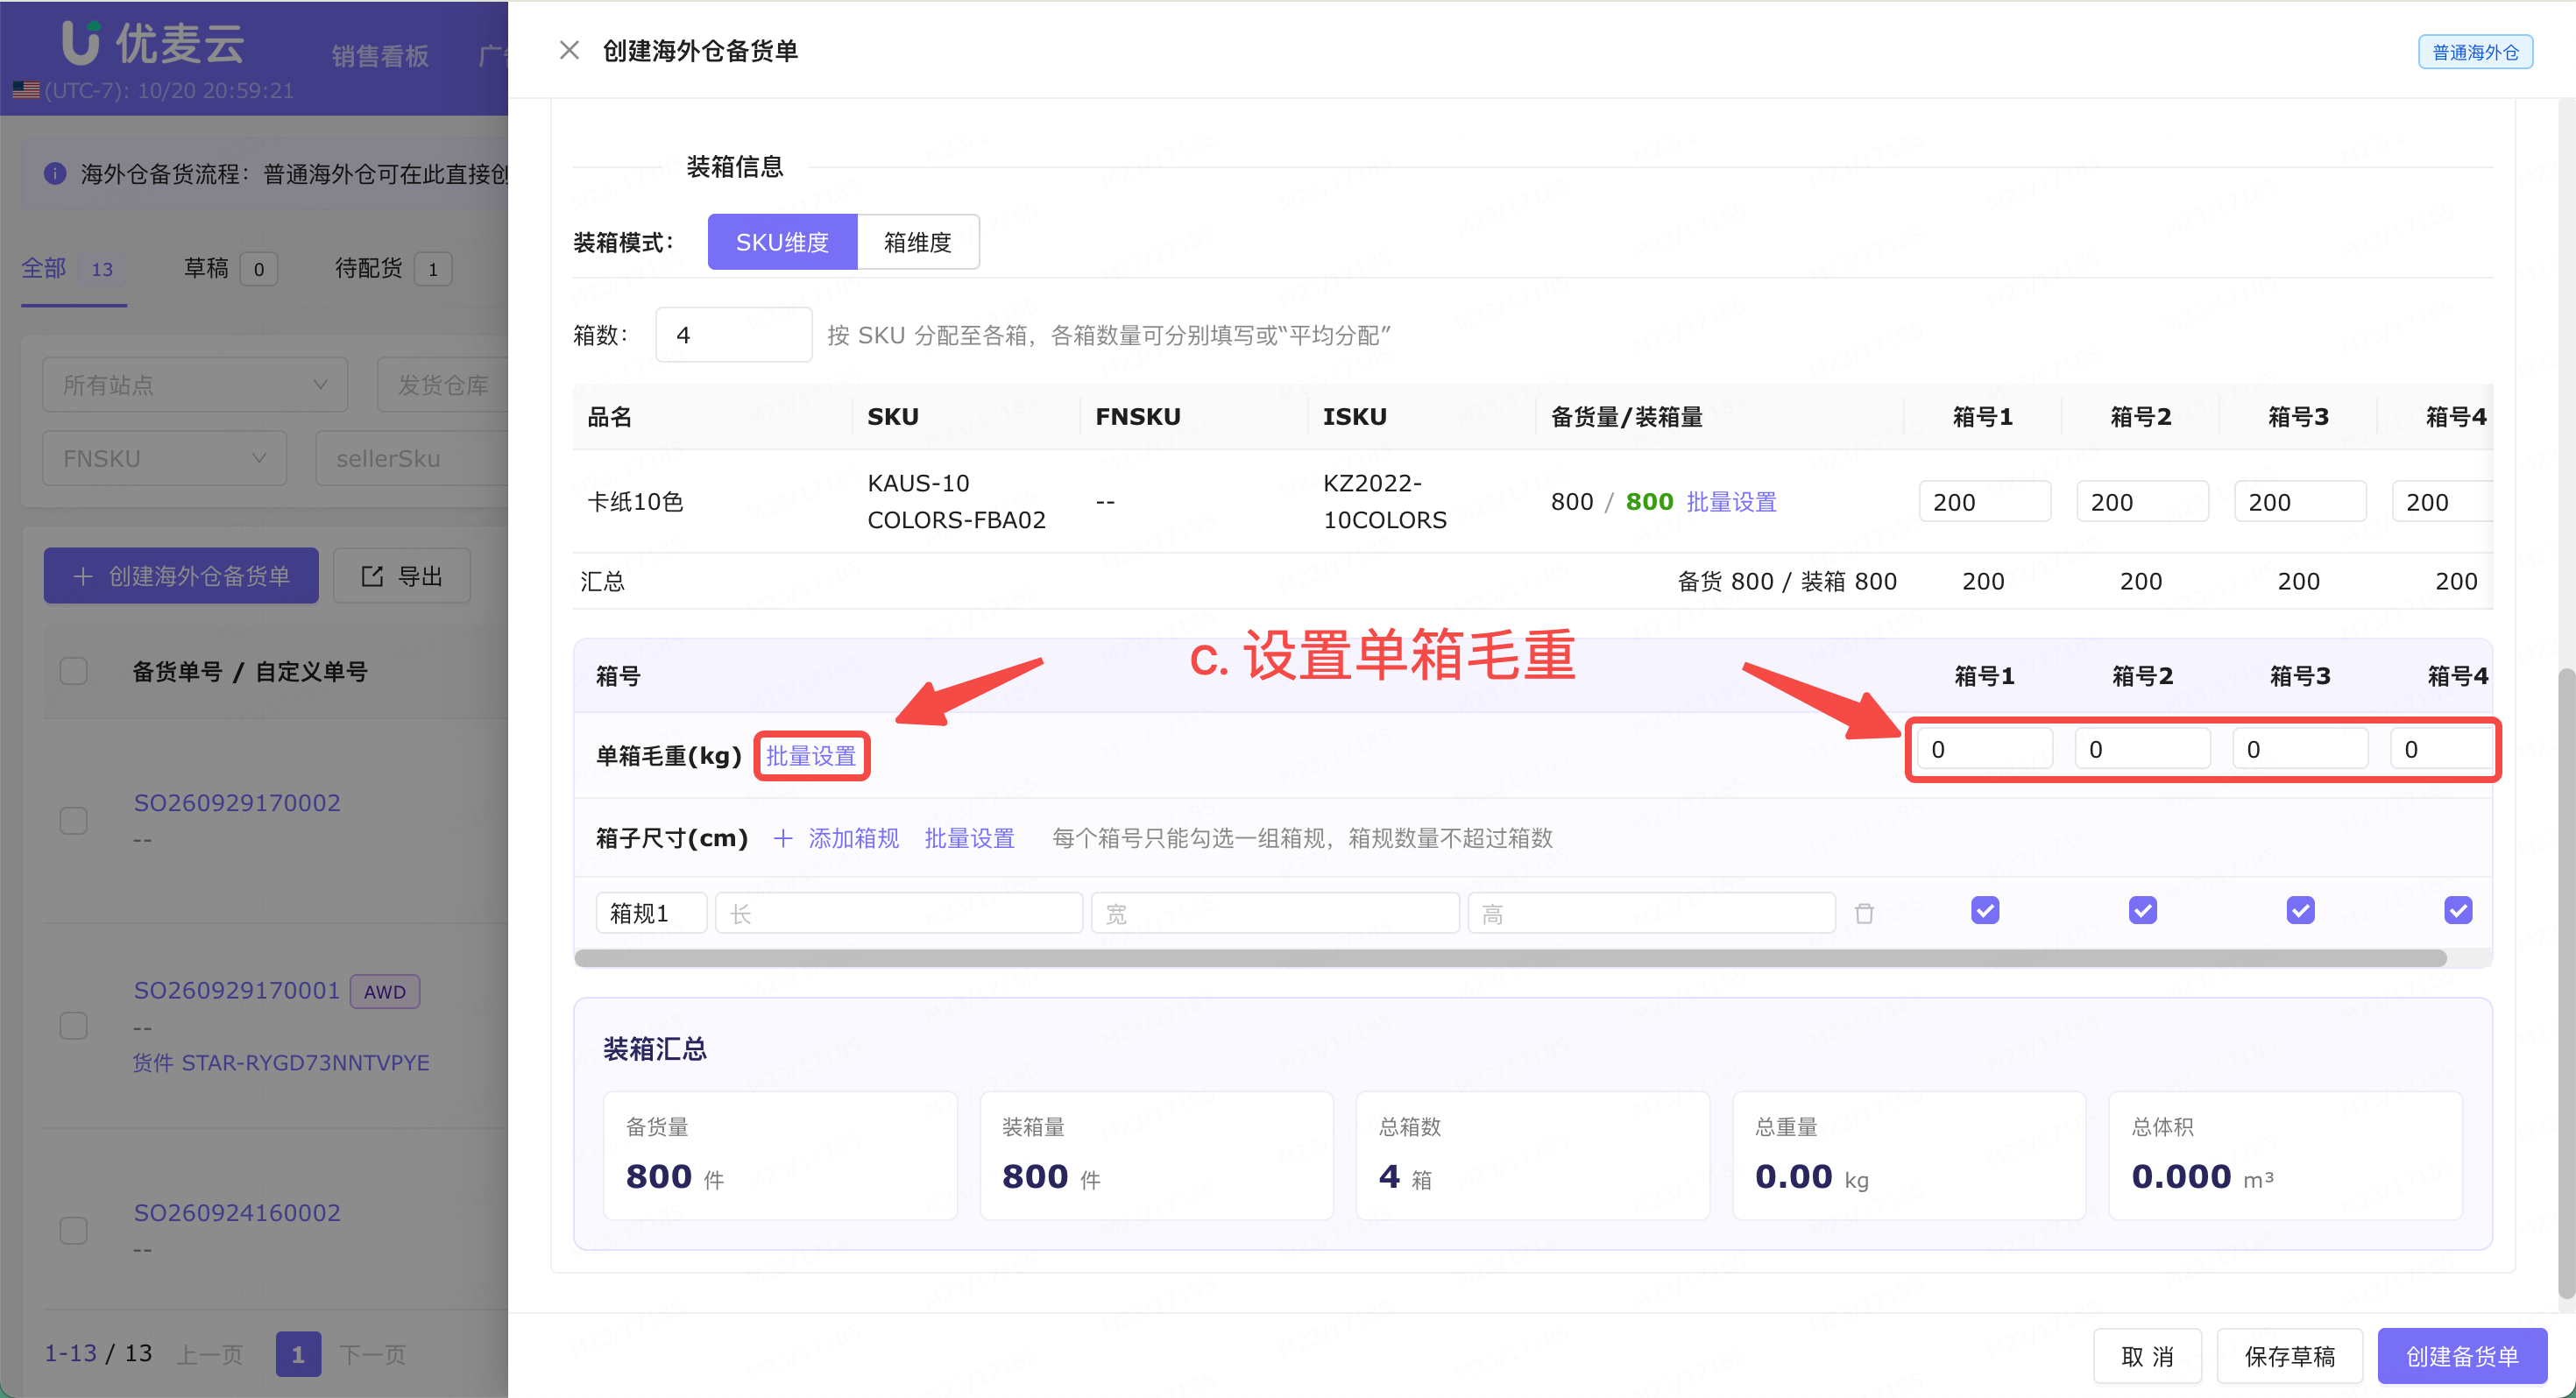Click the 导出 button
This screenshot has height=1398, width=2576.
402,576
